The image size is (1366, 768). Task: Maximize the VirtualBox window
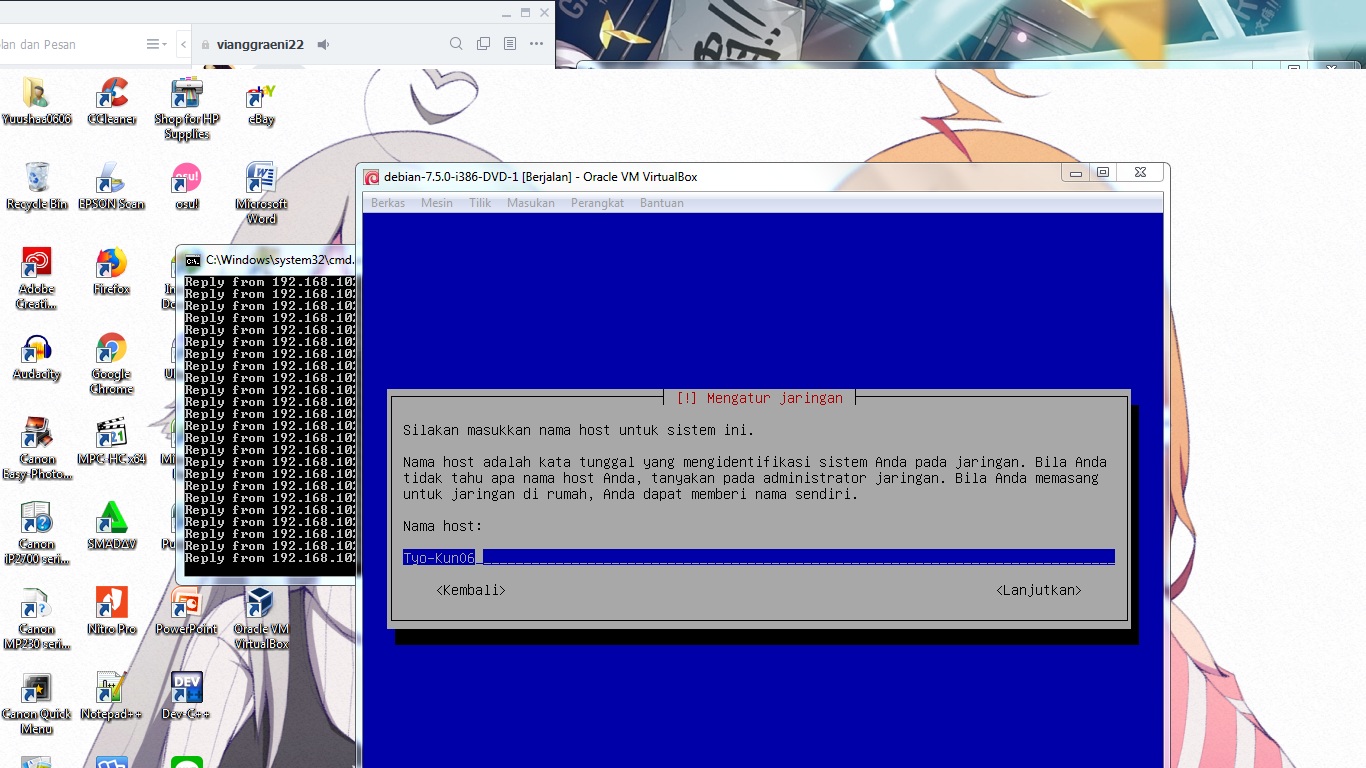(1103, 173)
